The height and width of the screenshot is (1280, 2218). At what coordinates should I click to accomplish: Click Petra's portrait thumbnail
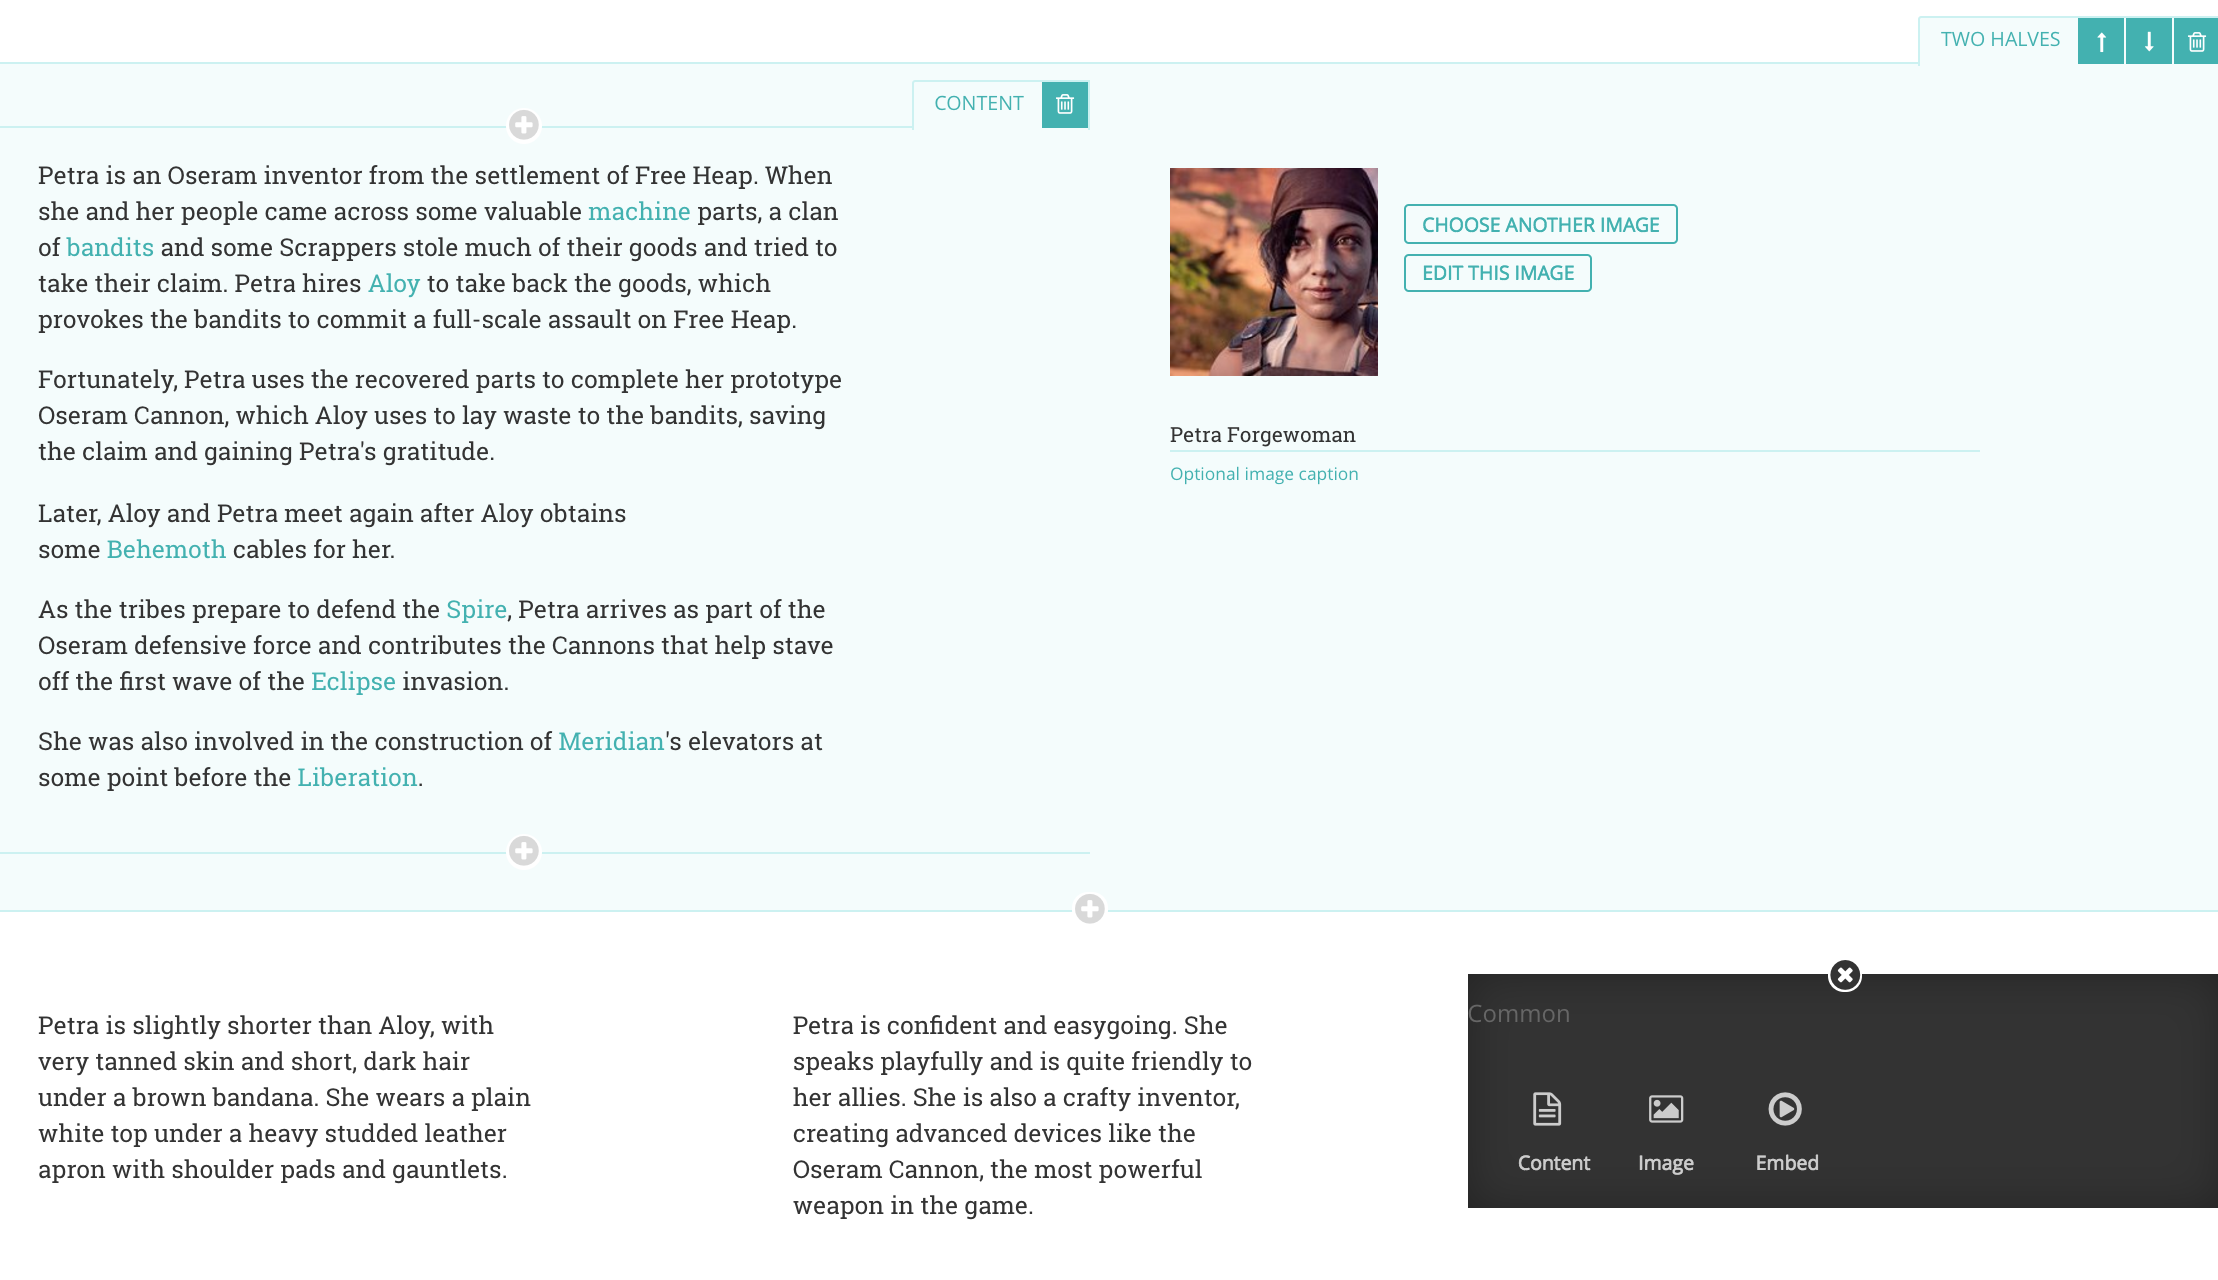coord(1273,272)
